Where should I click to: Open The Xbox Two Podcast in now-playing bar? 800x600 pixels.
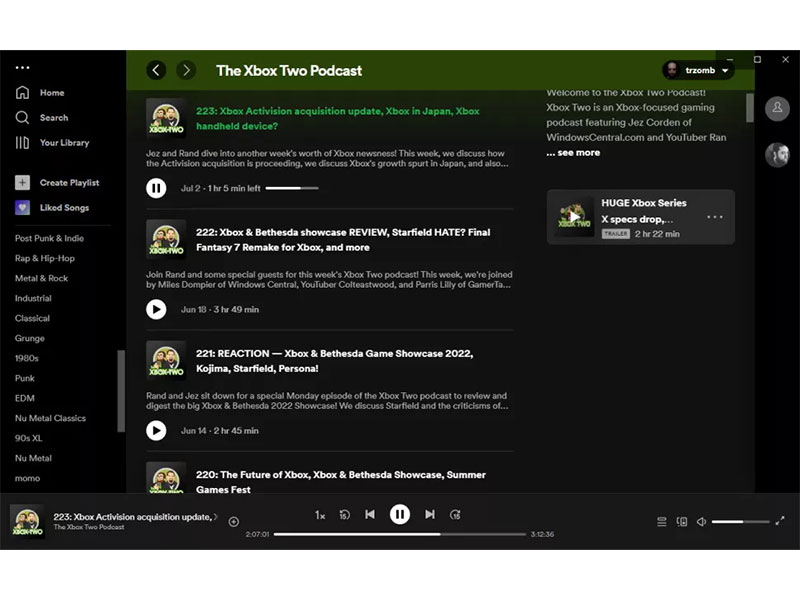coord(89,527)
